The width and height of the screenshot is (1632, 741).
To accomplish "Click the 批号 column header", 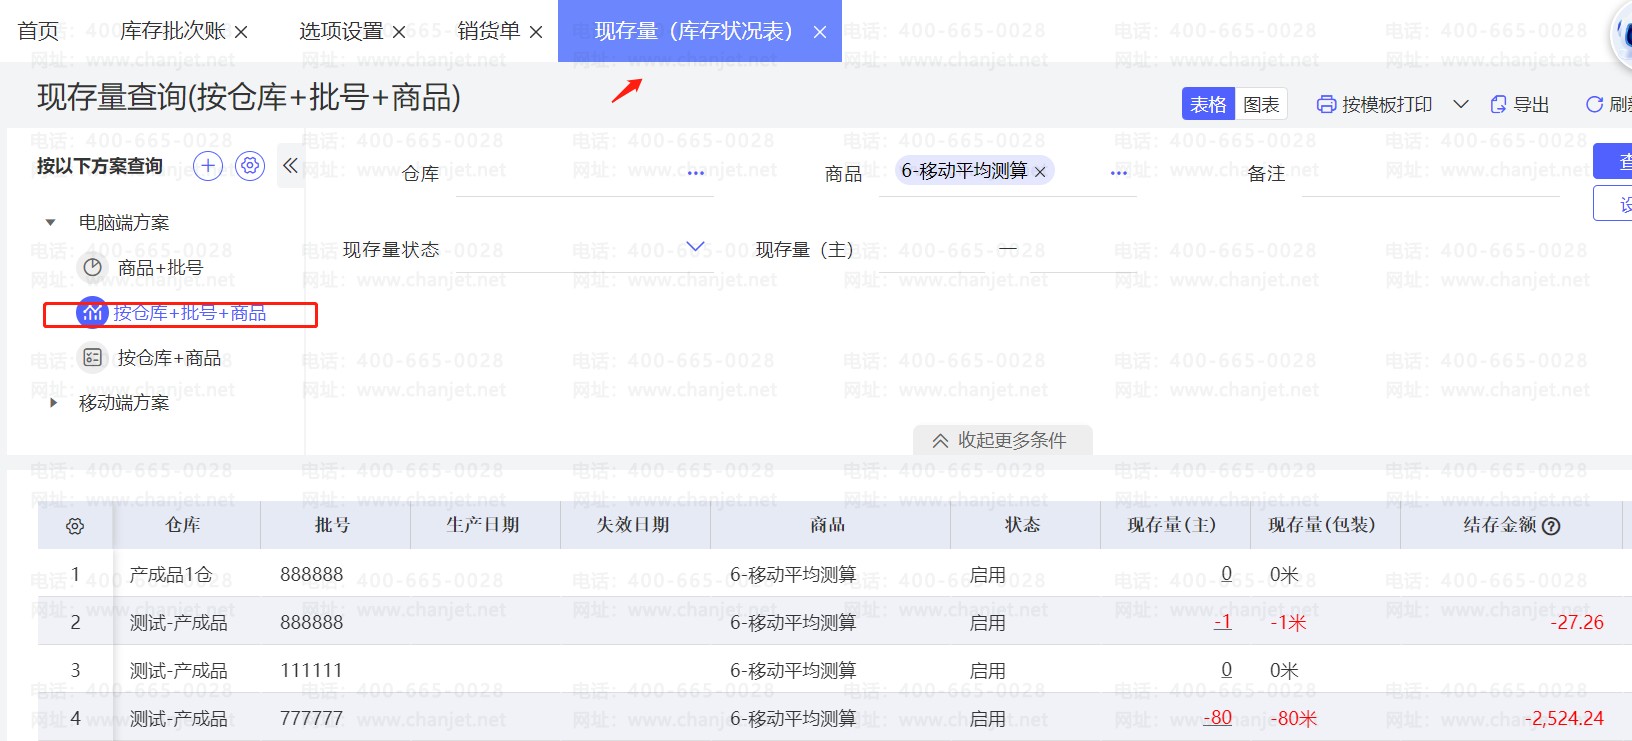I will click(333, 525).
